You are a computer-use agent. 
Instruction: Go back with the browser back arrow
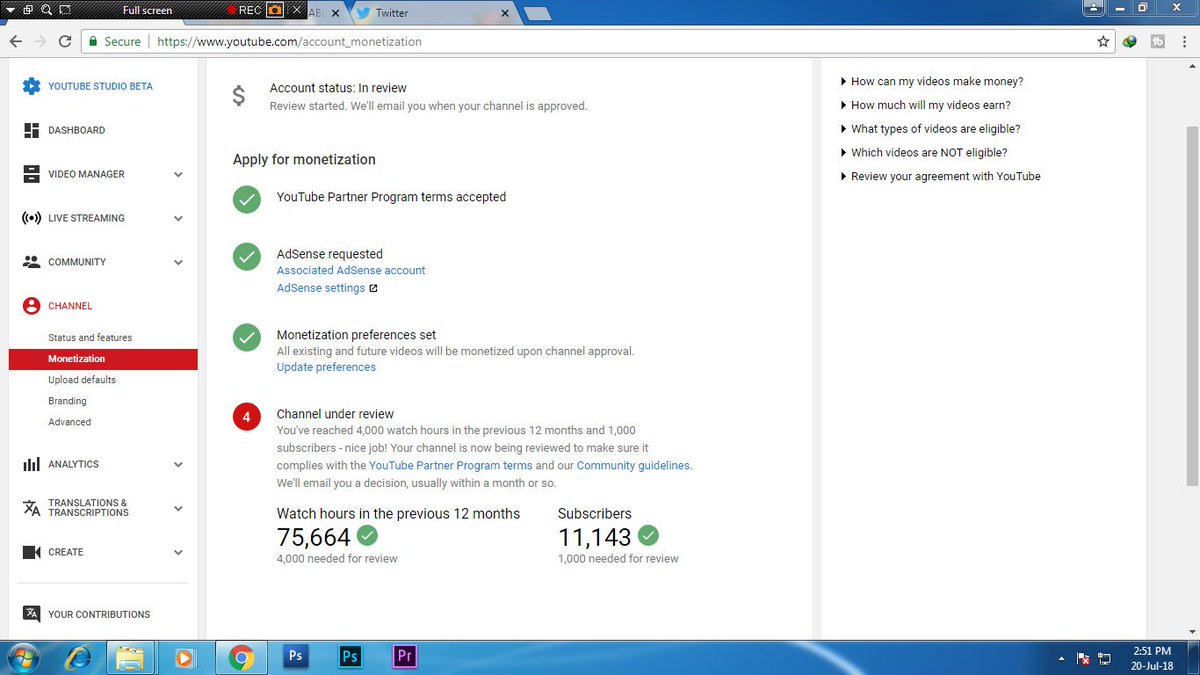16,42
